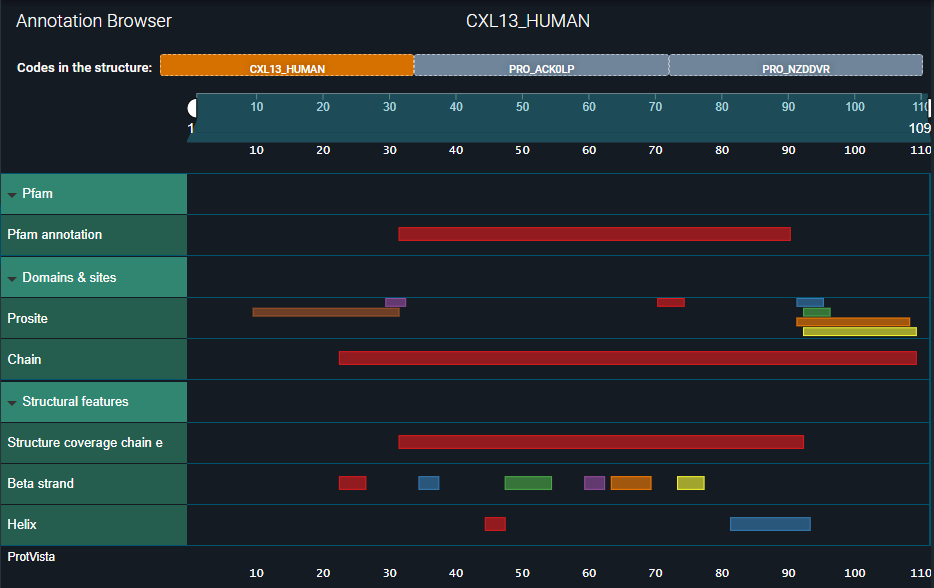Click the blue Helix feature
Viewport: 934px width, 588px height.
(769, 524)
